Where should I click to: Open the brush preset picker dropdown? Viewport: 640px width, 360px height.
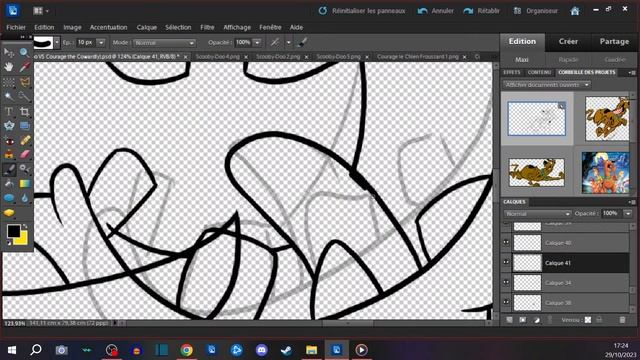(x=57, y=42)
